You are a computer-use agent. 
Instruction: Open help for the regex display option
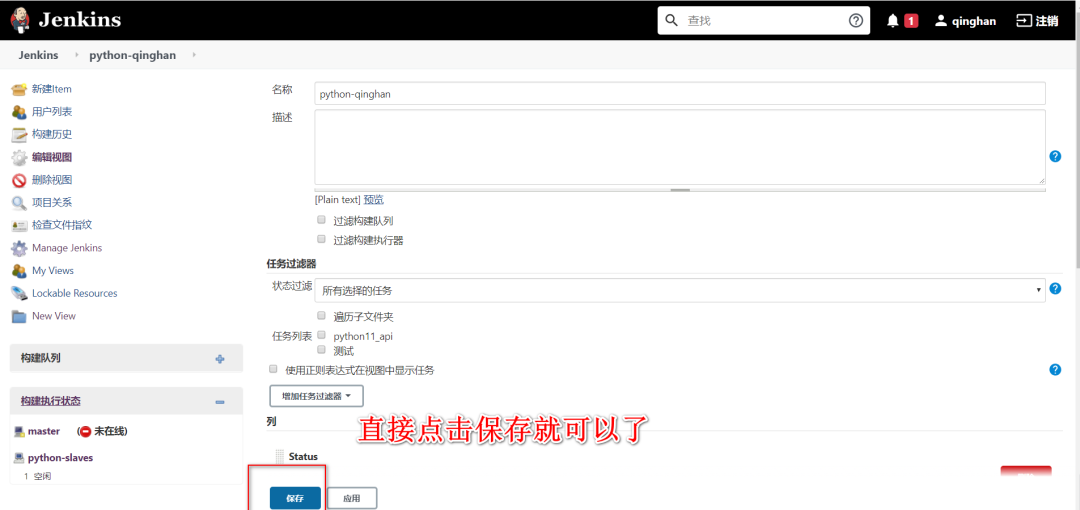(1055, 370)
